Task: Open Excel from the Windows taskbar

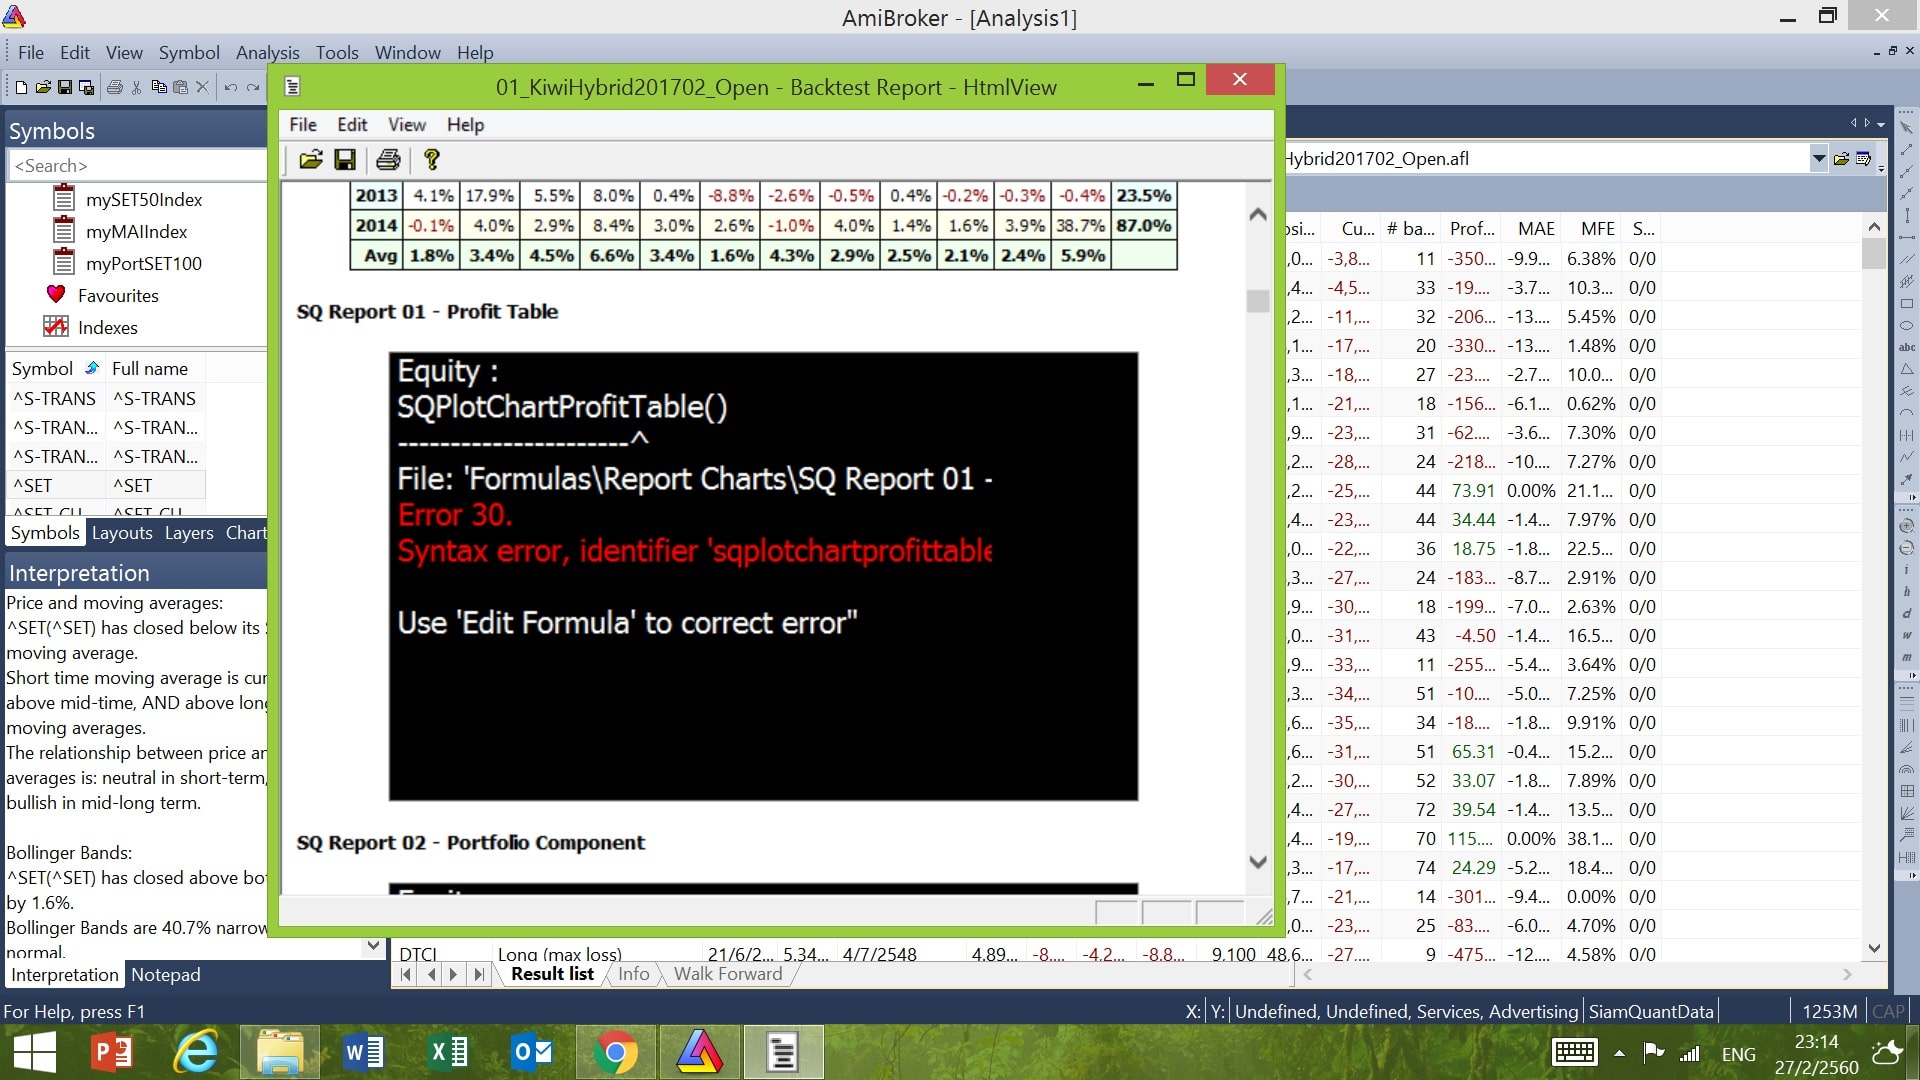Action: [x=447, y=1052]
